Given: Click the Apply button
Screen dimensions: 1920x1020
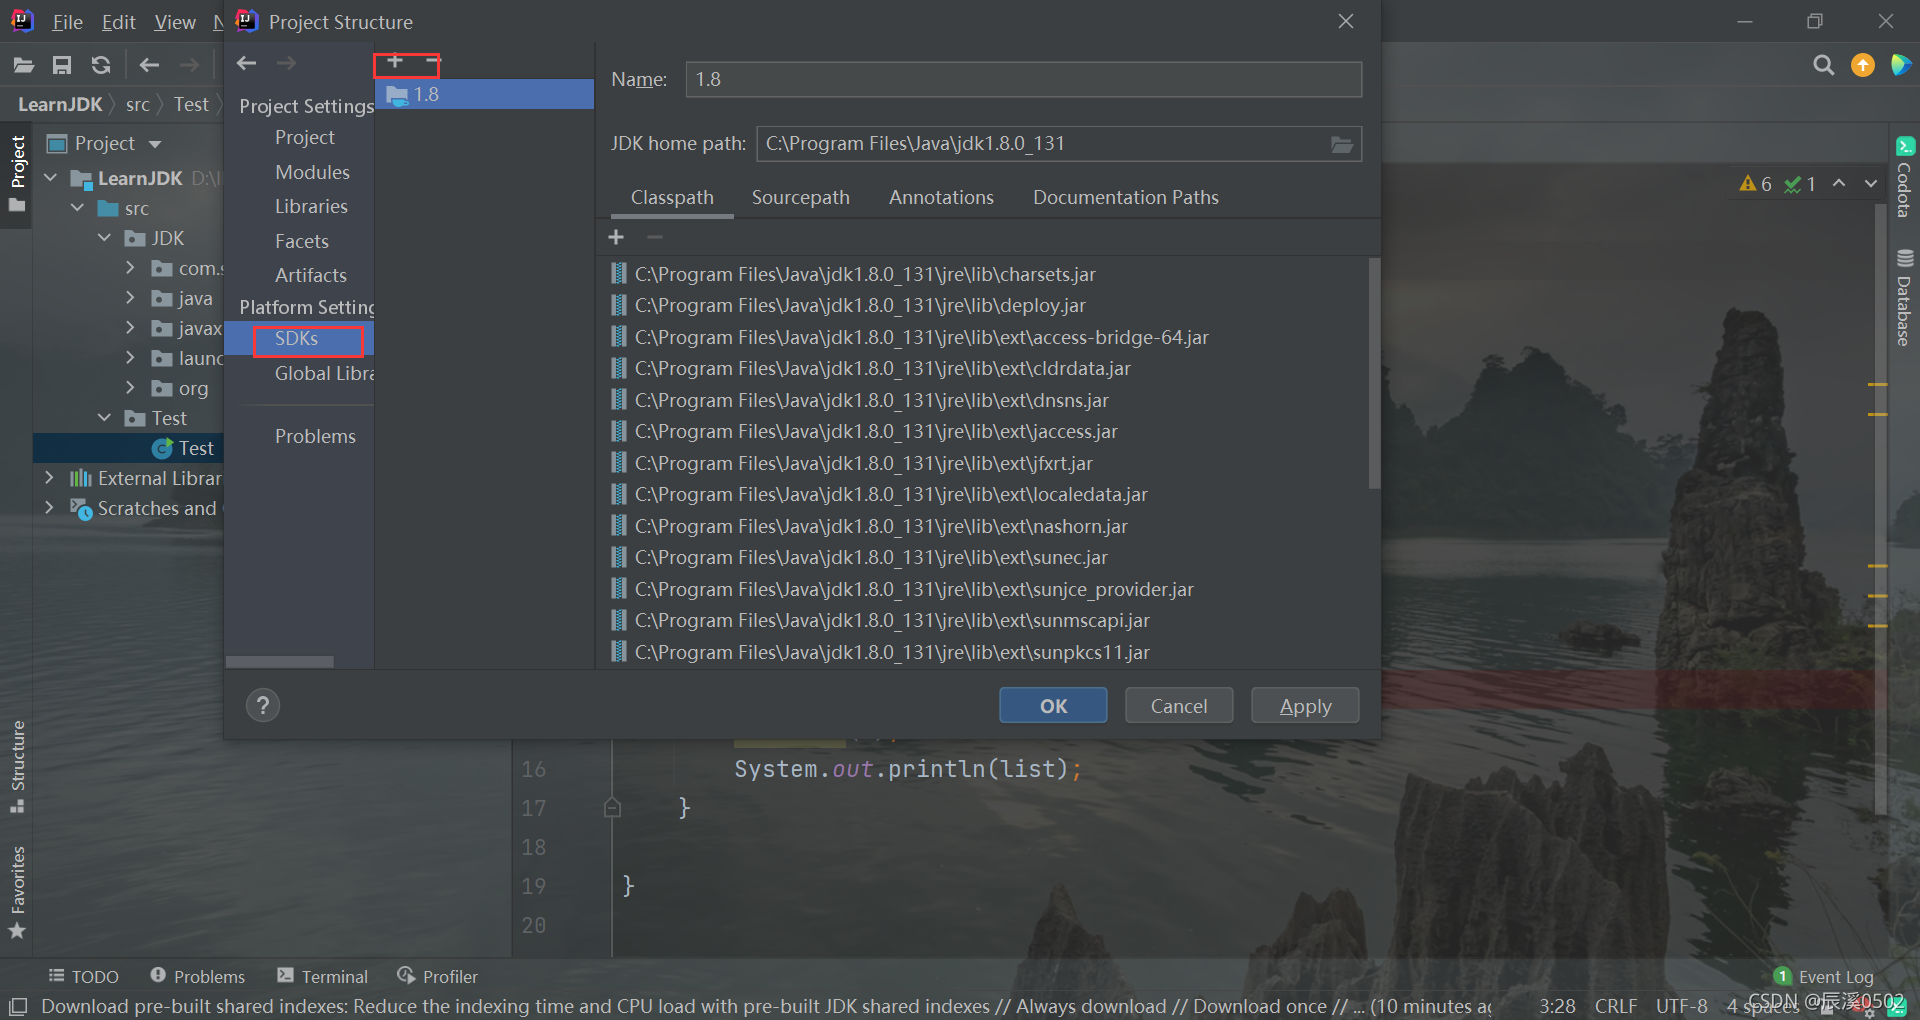Looking at the screenshot, I should [1305, 706].
